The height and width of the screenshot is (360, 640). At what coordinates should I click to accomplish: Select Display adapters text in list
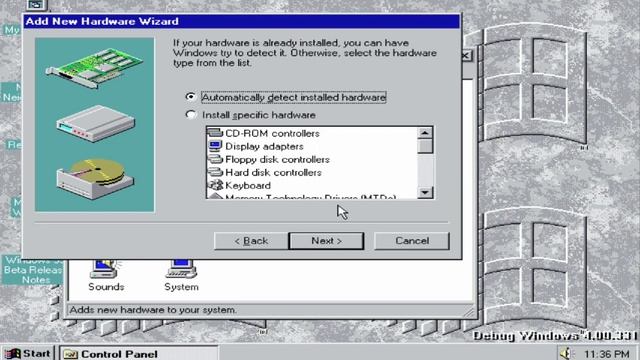tap(264, 147)
